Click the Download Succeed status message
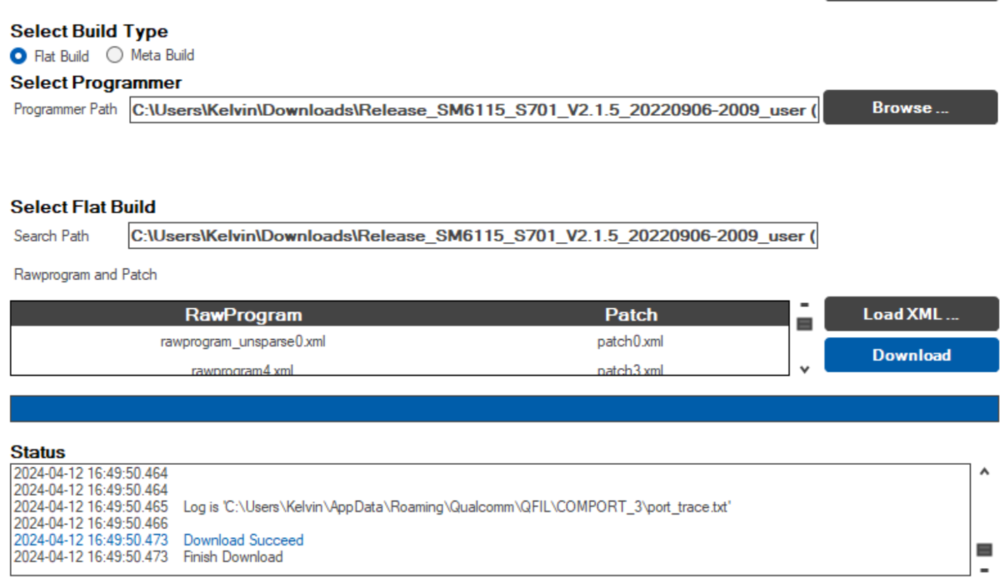The image size is (1000, 588). 243,540
